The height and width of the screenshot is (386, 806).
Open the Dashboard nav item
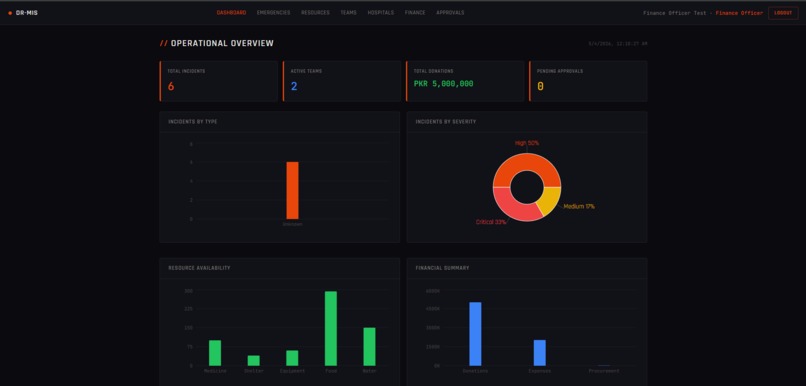231,13
